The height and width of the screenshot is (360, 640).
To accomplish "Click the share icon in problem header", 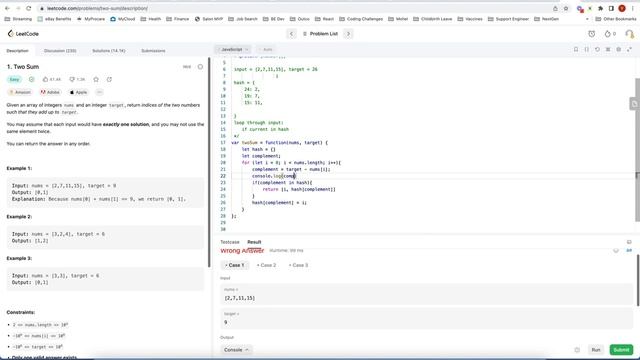I will [x=109, y=80].
